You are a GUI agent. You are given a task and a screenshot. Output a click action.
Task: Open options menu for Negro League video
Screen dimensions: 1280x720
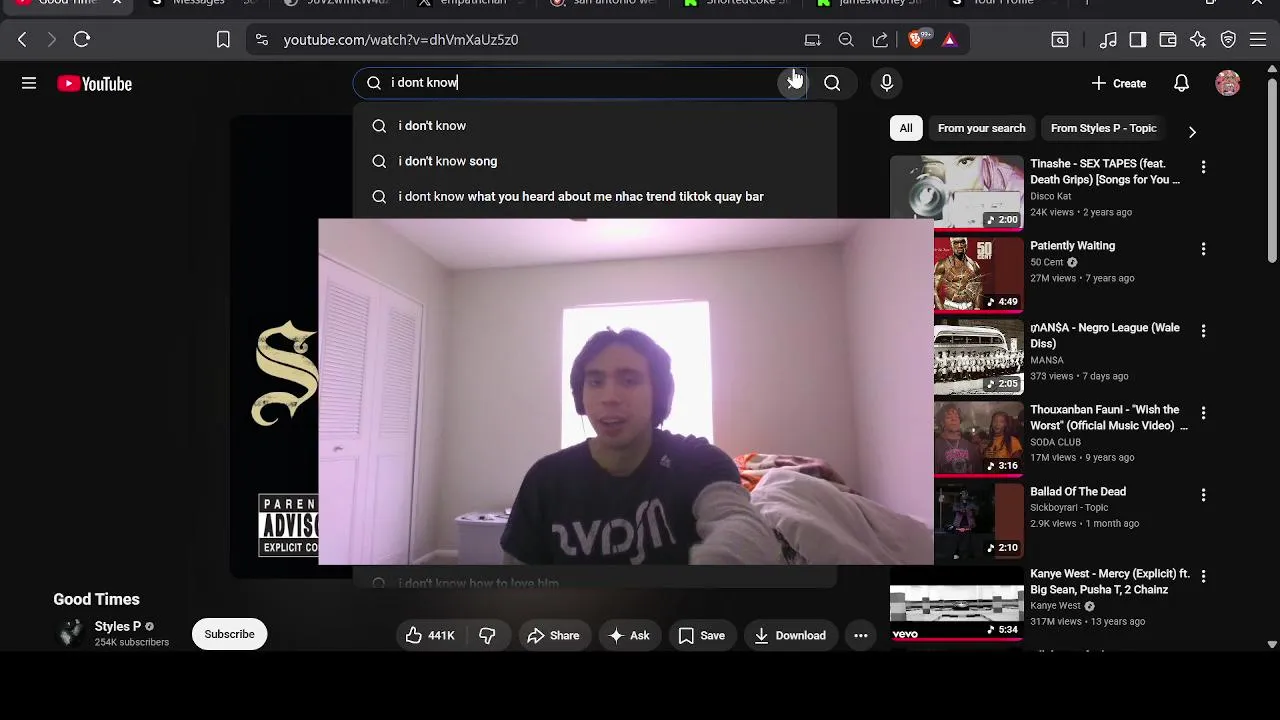tap(1203, 331)
